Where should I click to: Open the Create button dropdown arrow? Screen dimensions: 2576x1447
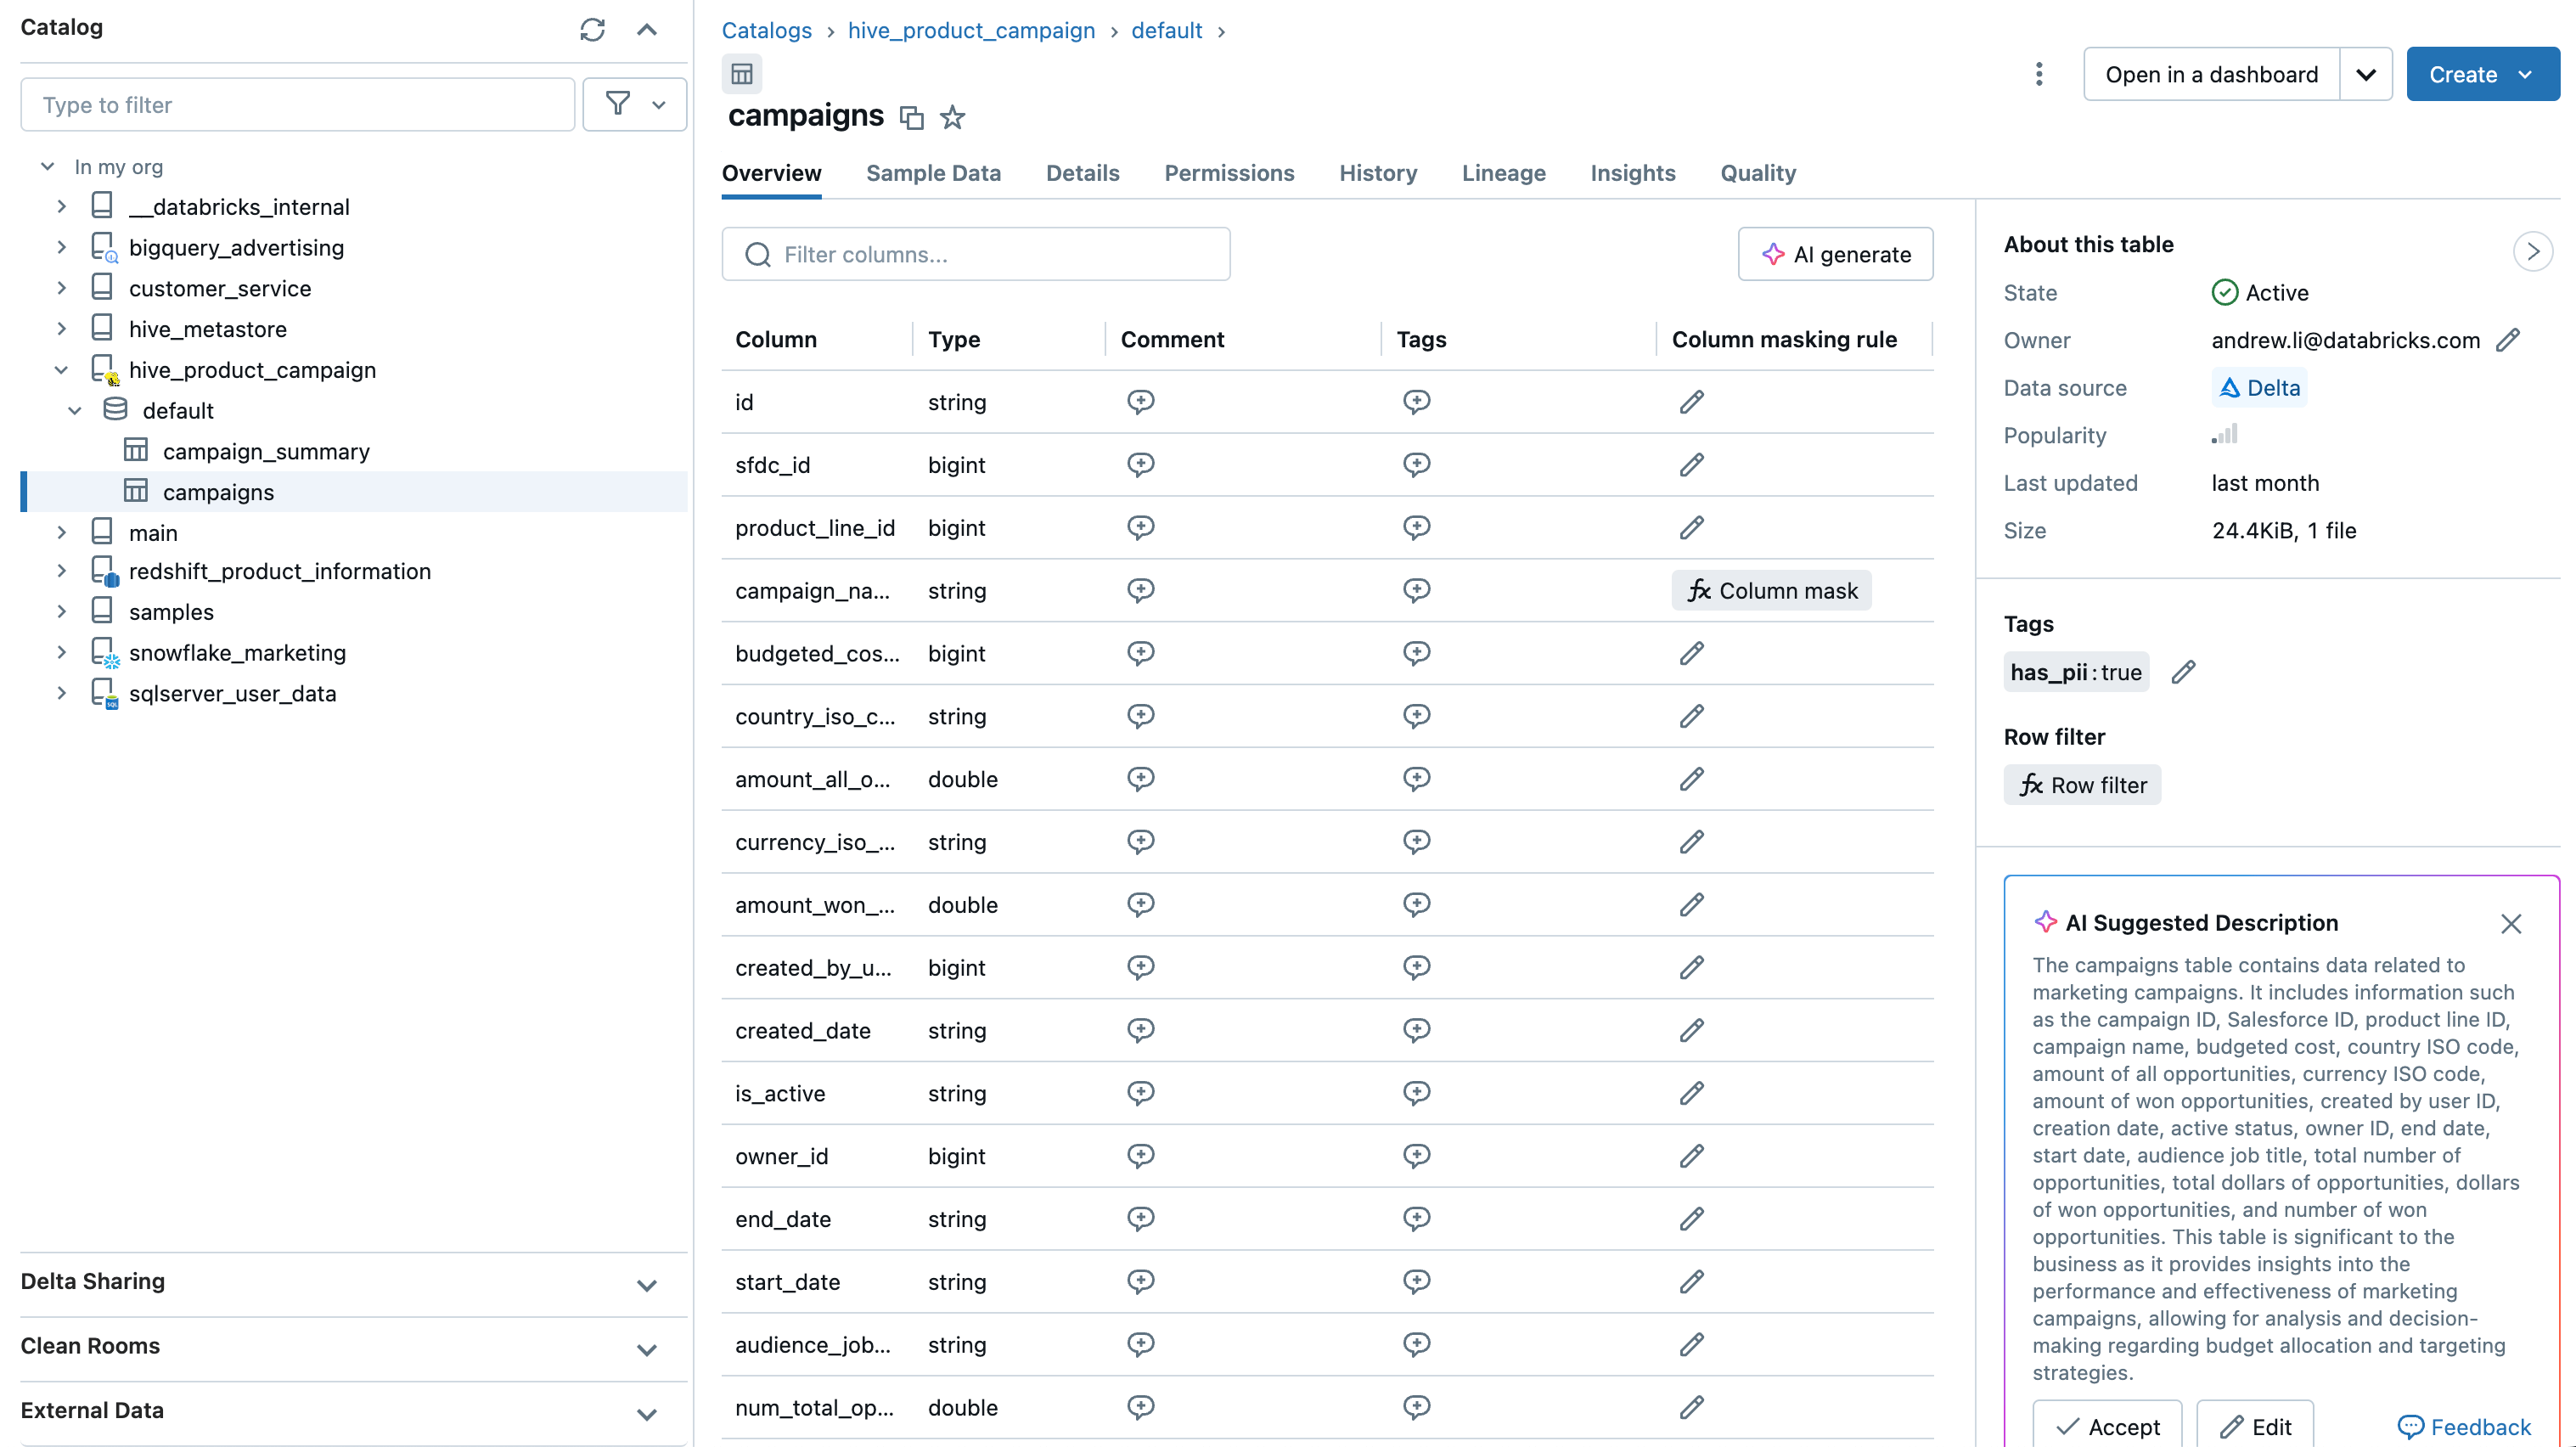2530,74
